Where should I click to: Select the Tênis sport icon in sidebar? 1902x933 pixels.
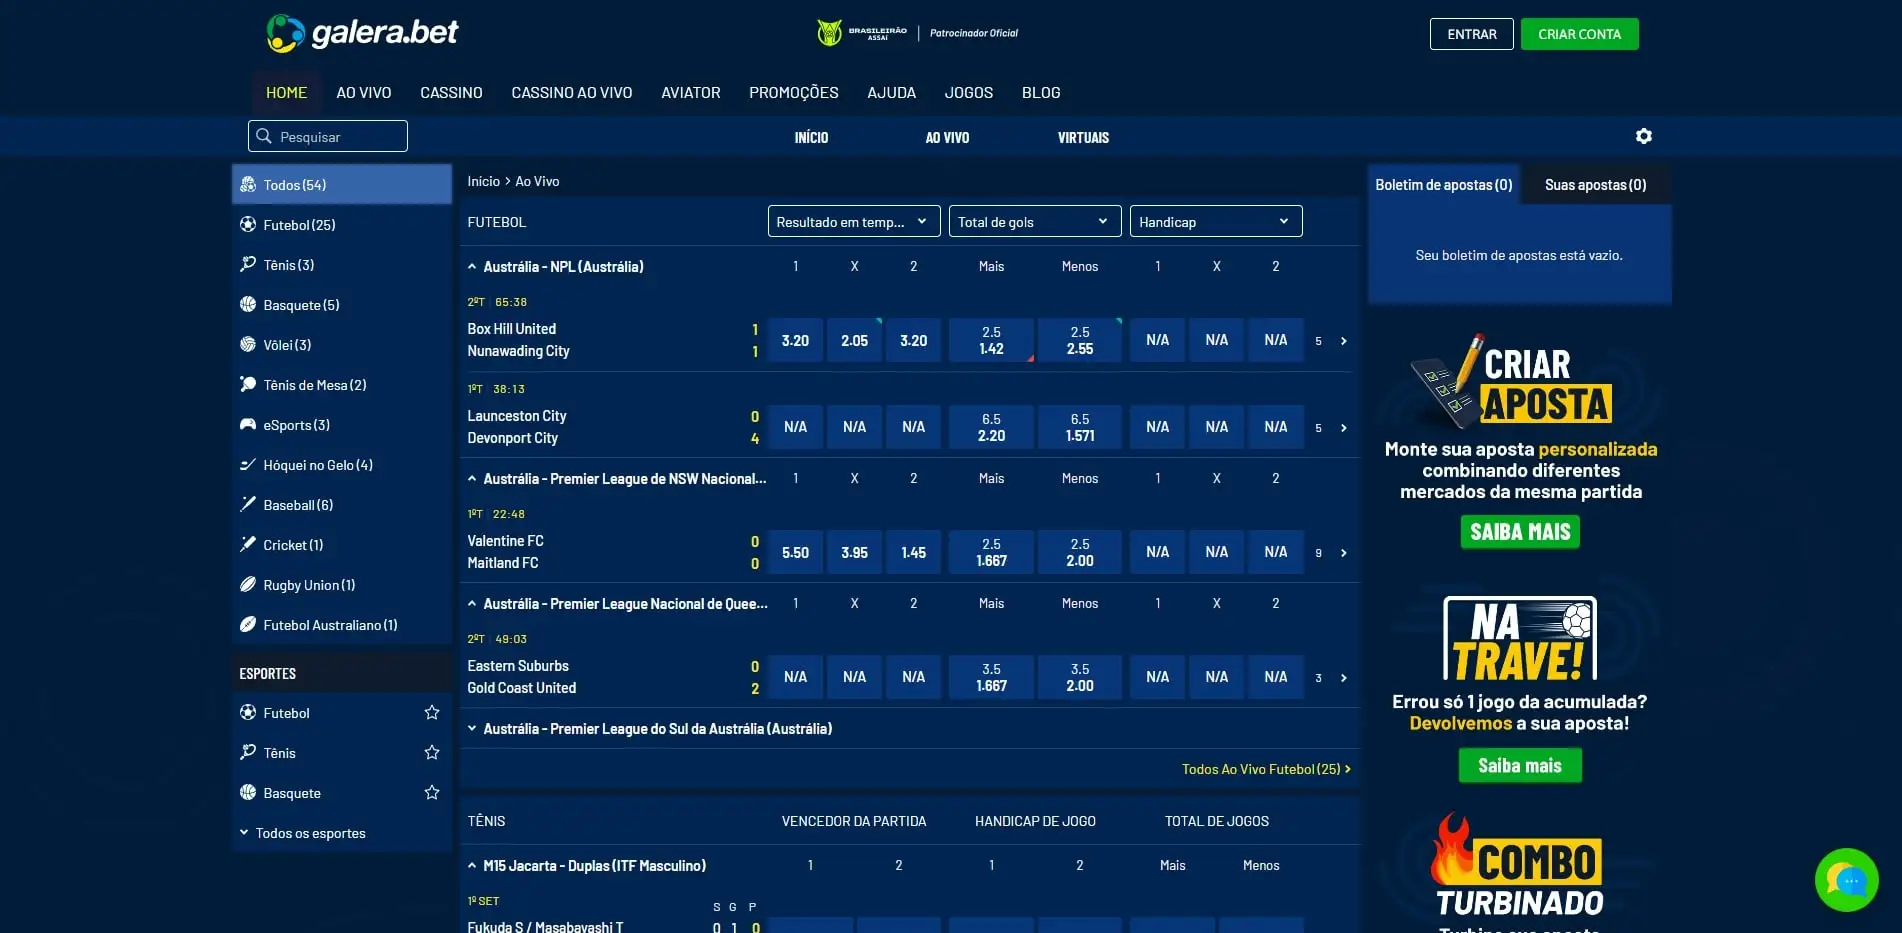247,264
